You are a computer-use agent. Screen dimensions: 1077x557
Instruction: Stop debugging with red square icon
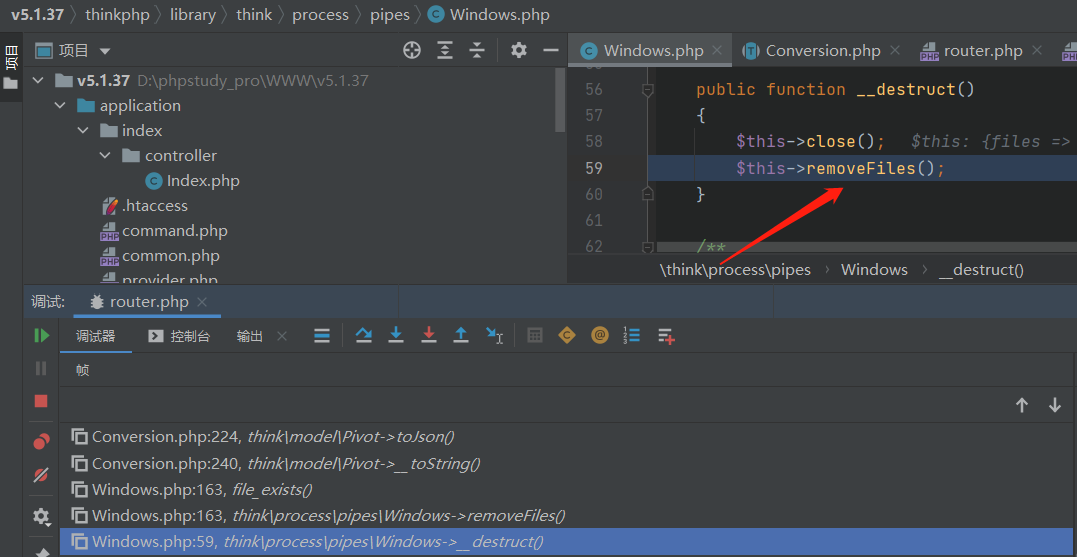41,401
